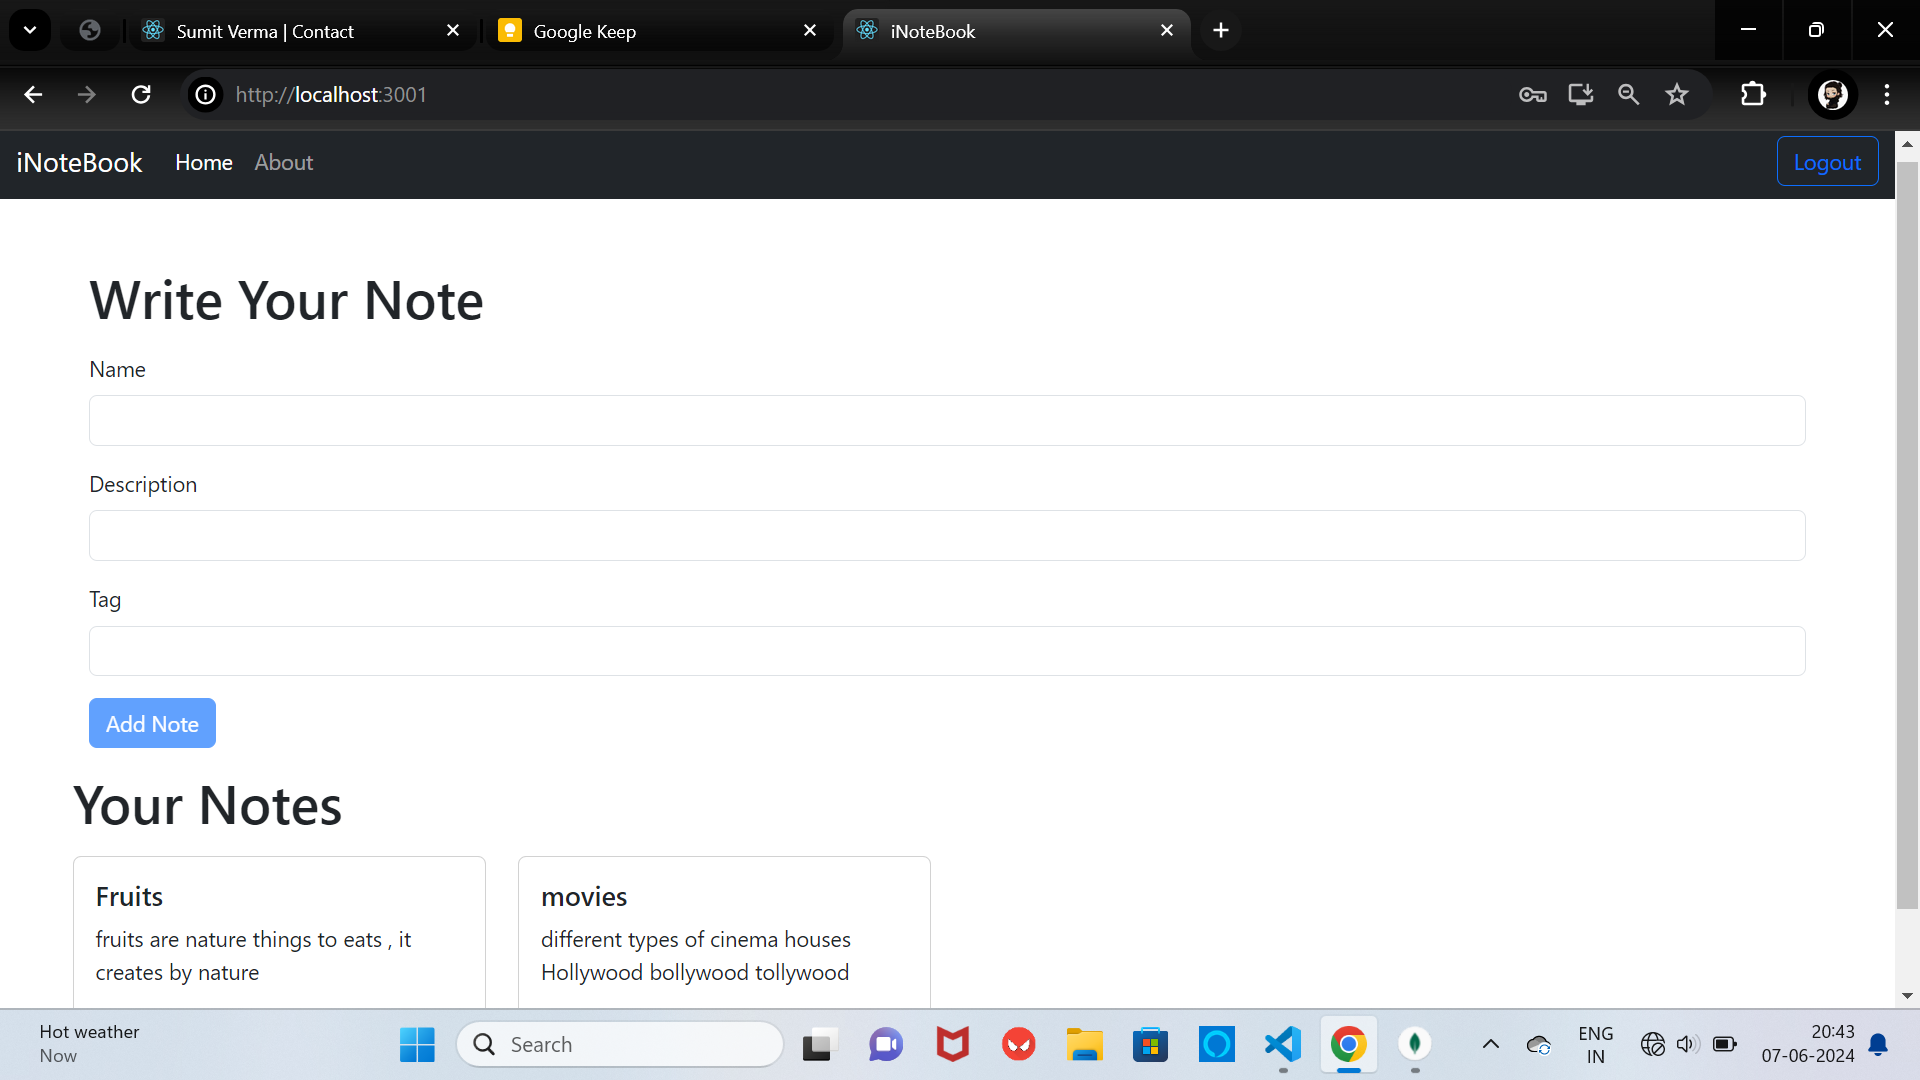1920x1080 pixels.
Task: Show hidden system tray icons chevron
Action: [1490, 1045]
